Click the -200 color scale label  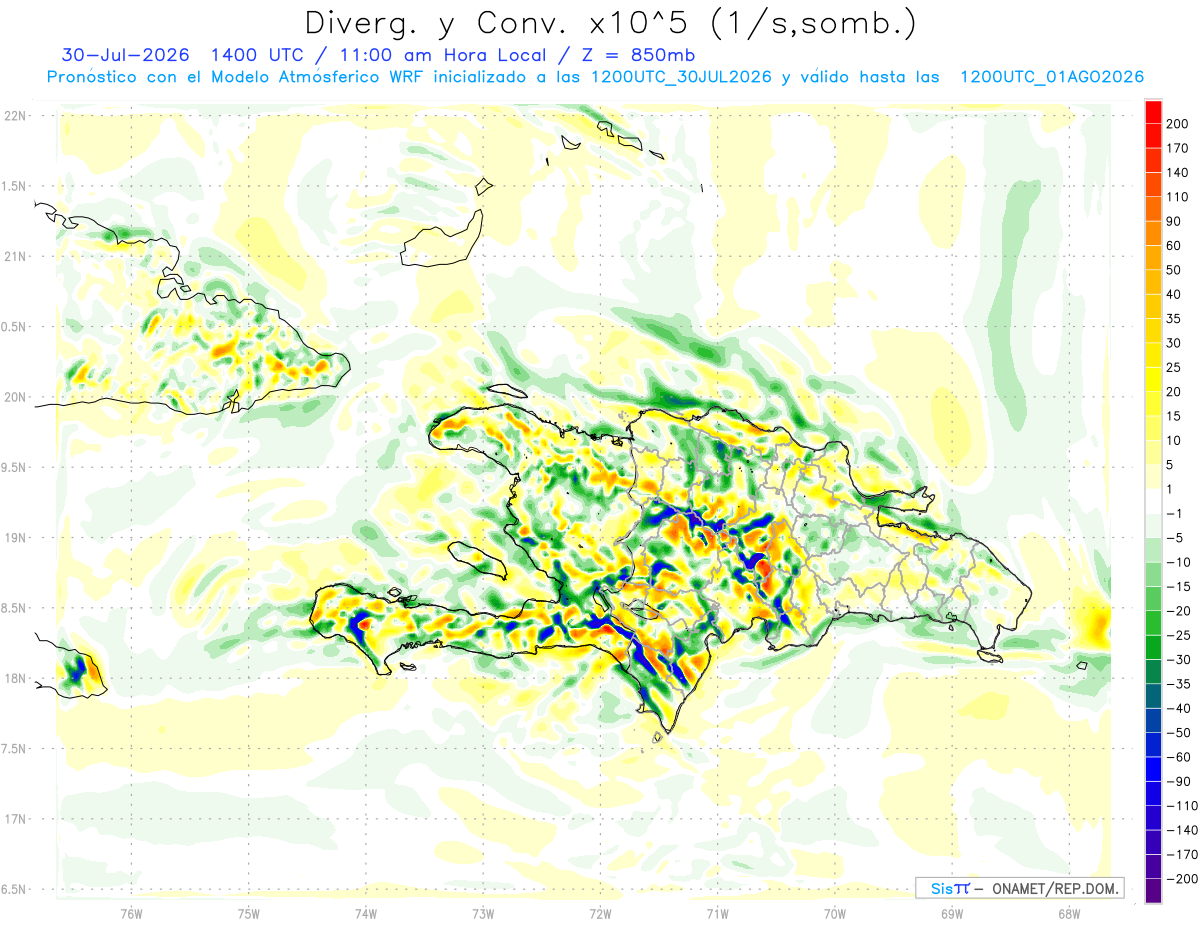pyautogui.click(x=1181, y=879)
